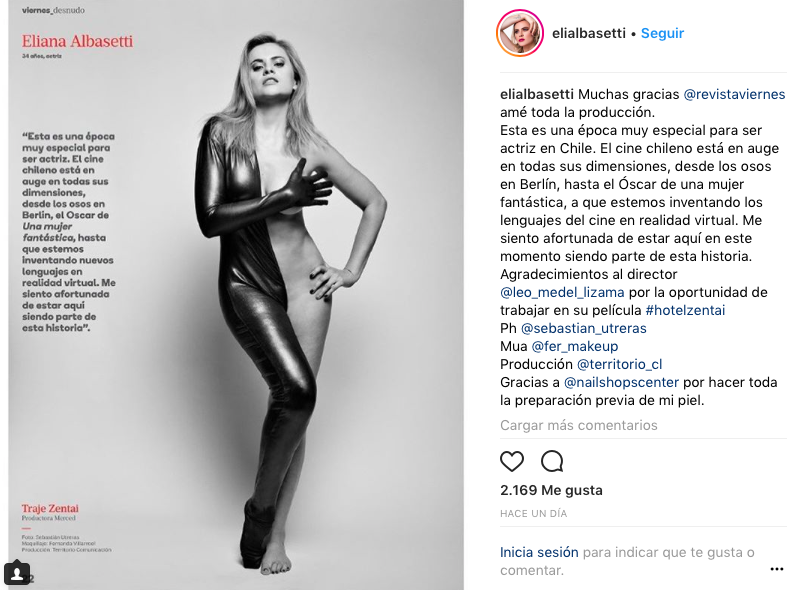Open the three-dot more options menu
Image resolution: width=806 pixels, height=590 pixels.
click(x=777, y=569)
